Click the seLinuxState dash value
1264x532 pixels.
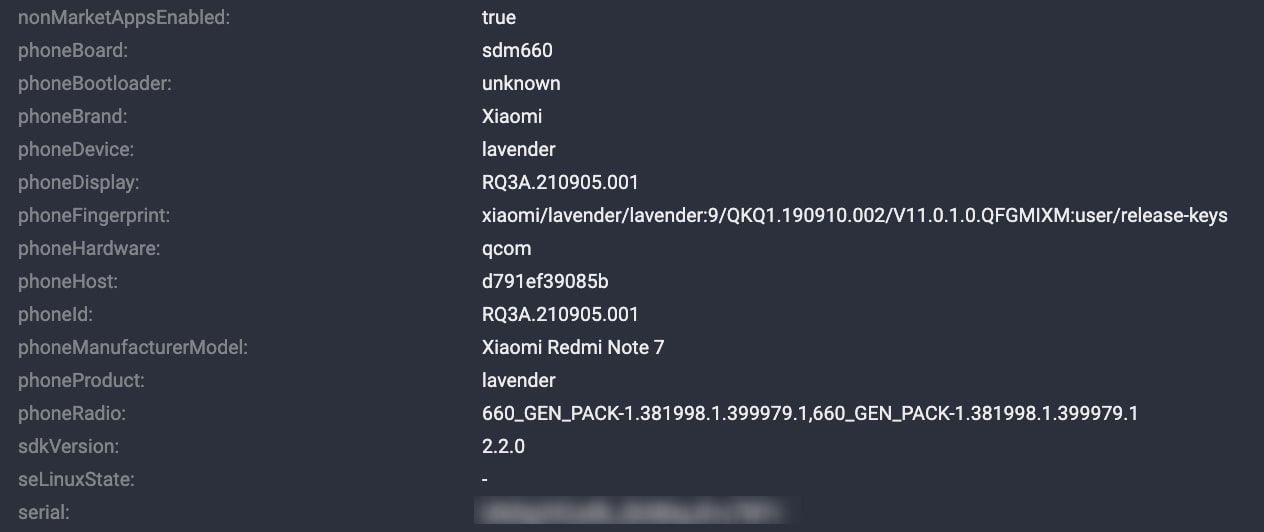485,479
